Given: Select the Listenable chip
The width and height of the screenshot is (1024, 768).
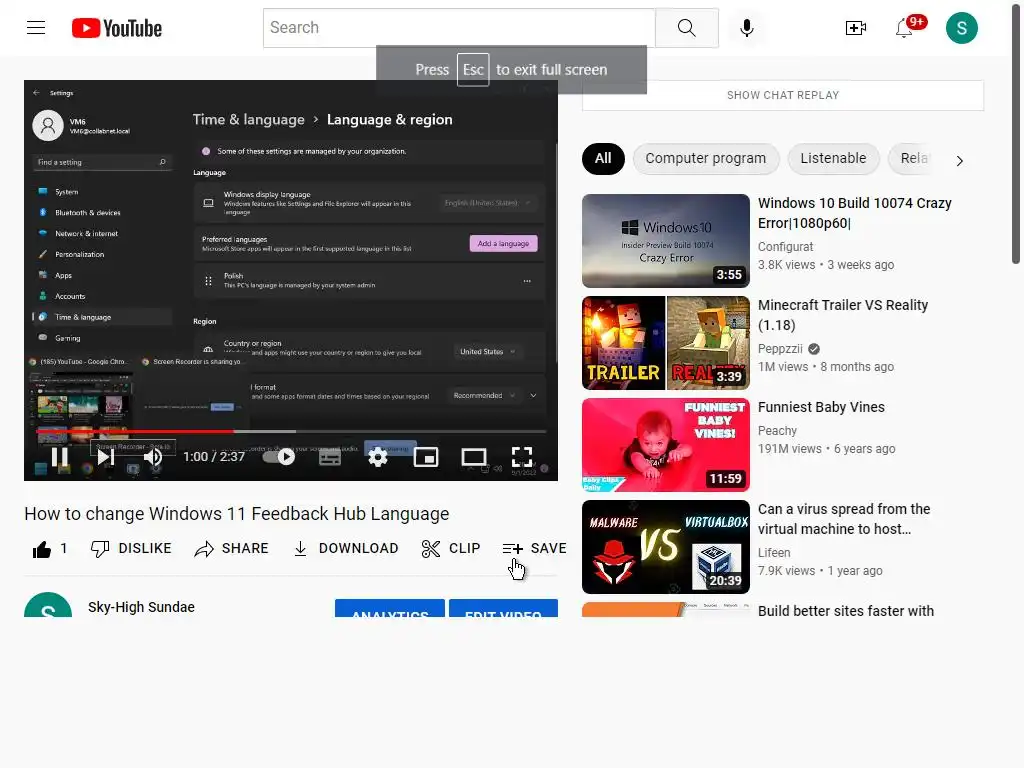Looking at the screenshot, I should click(x=833, y=159).
